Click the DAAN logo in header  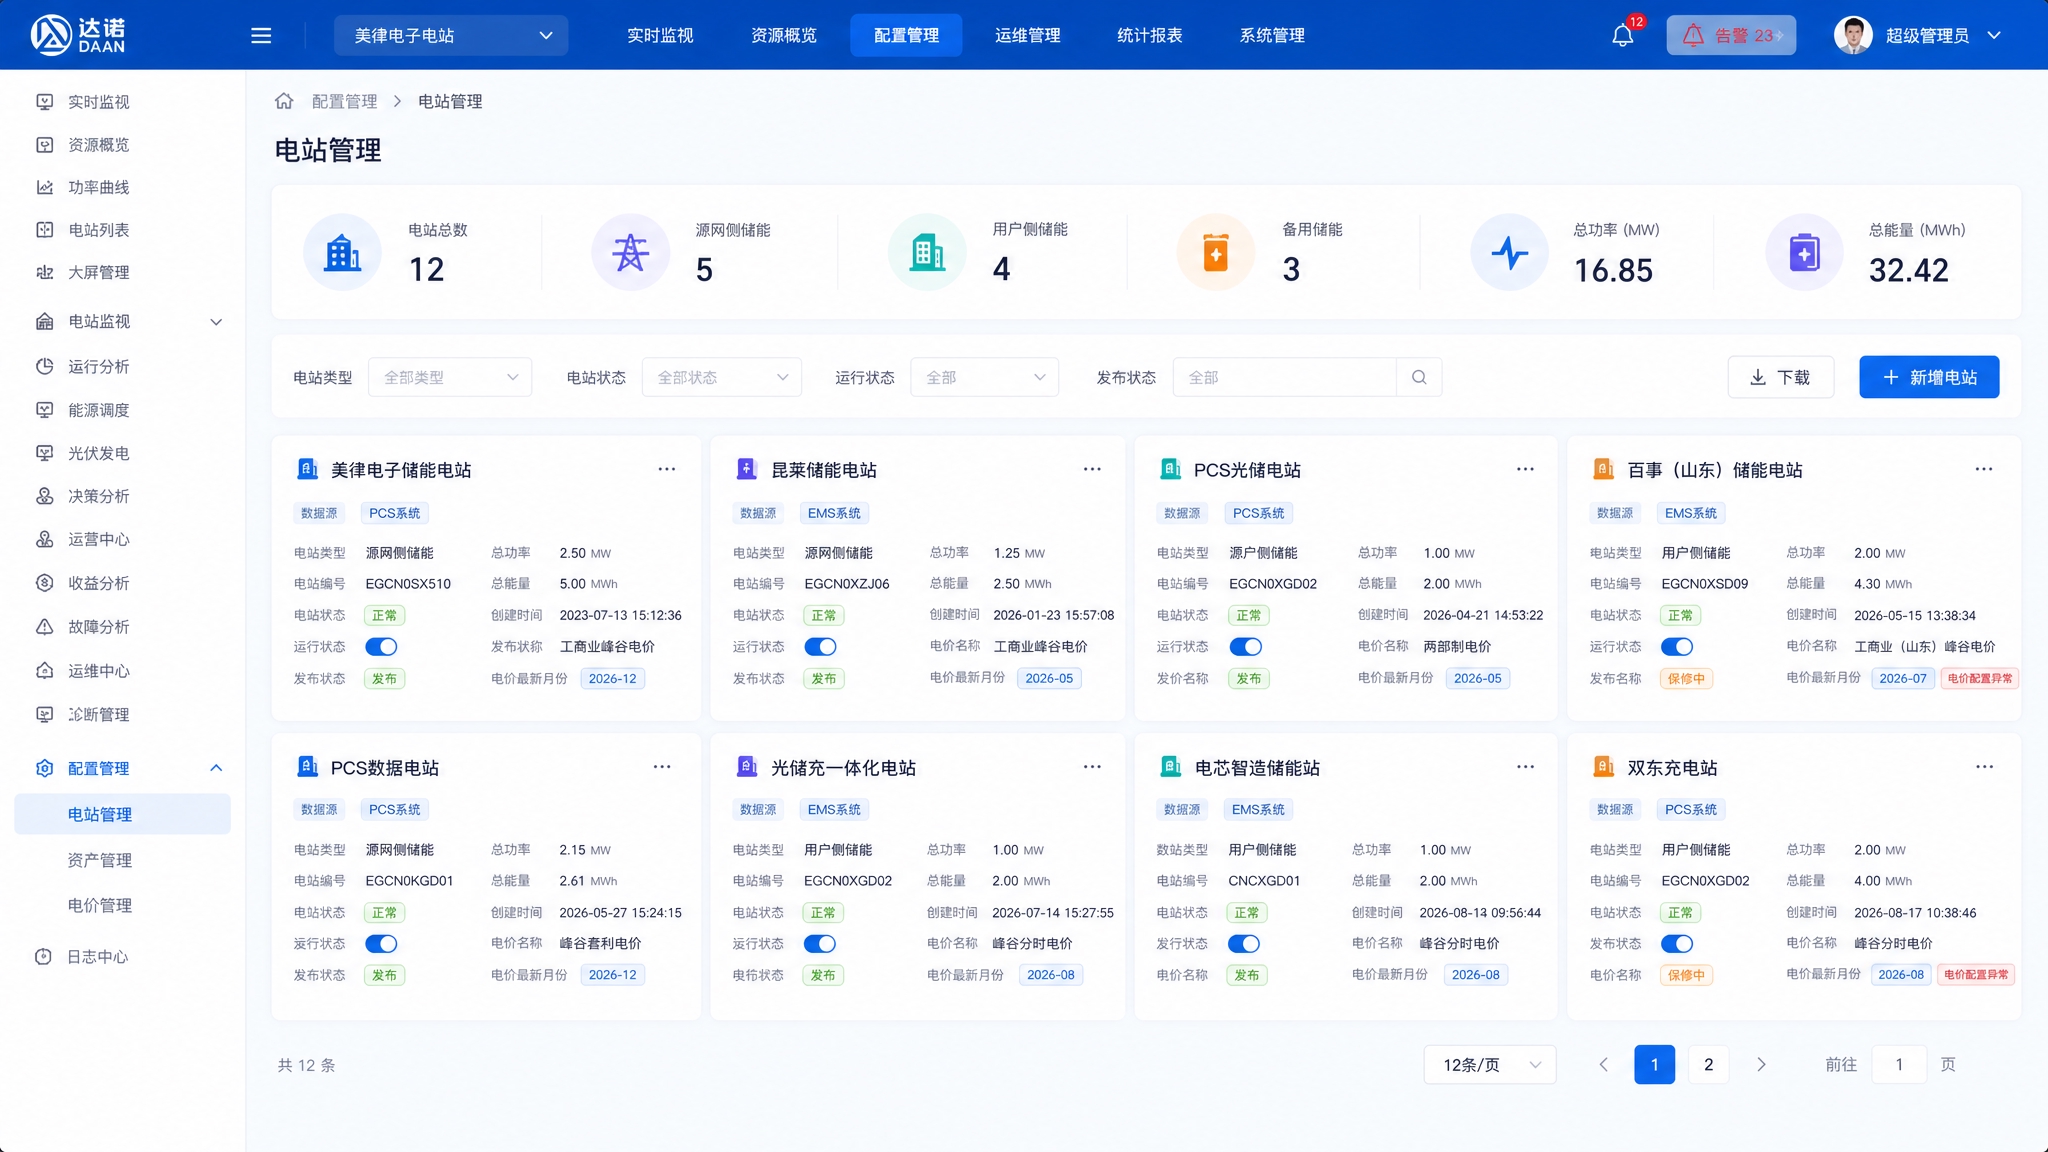pos(78,35)
